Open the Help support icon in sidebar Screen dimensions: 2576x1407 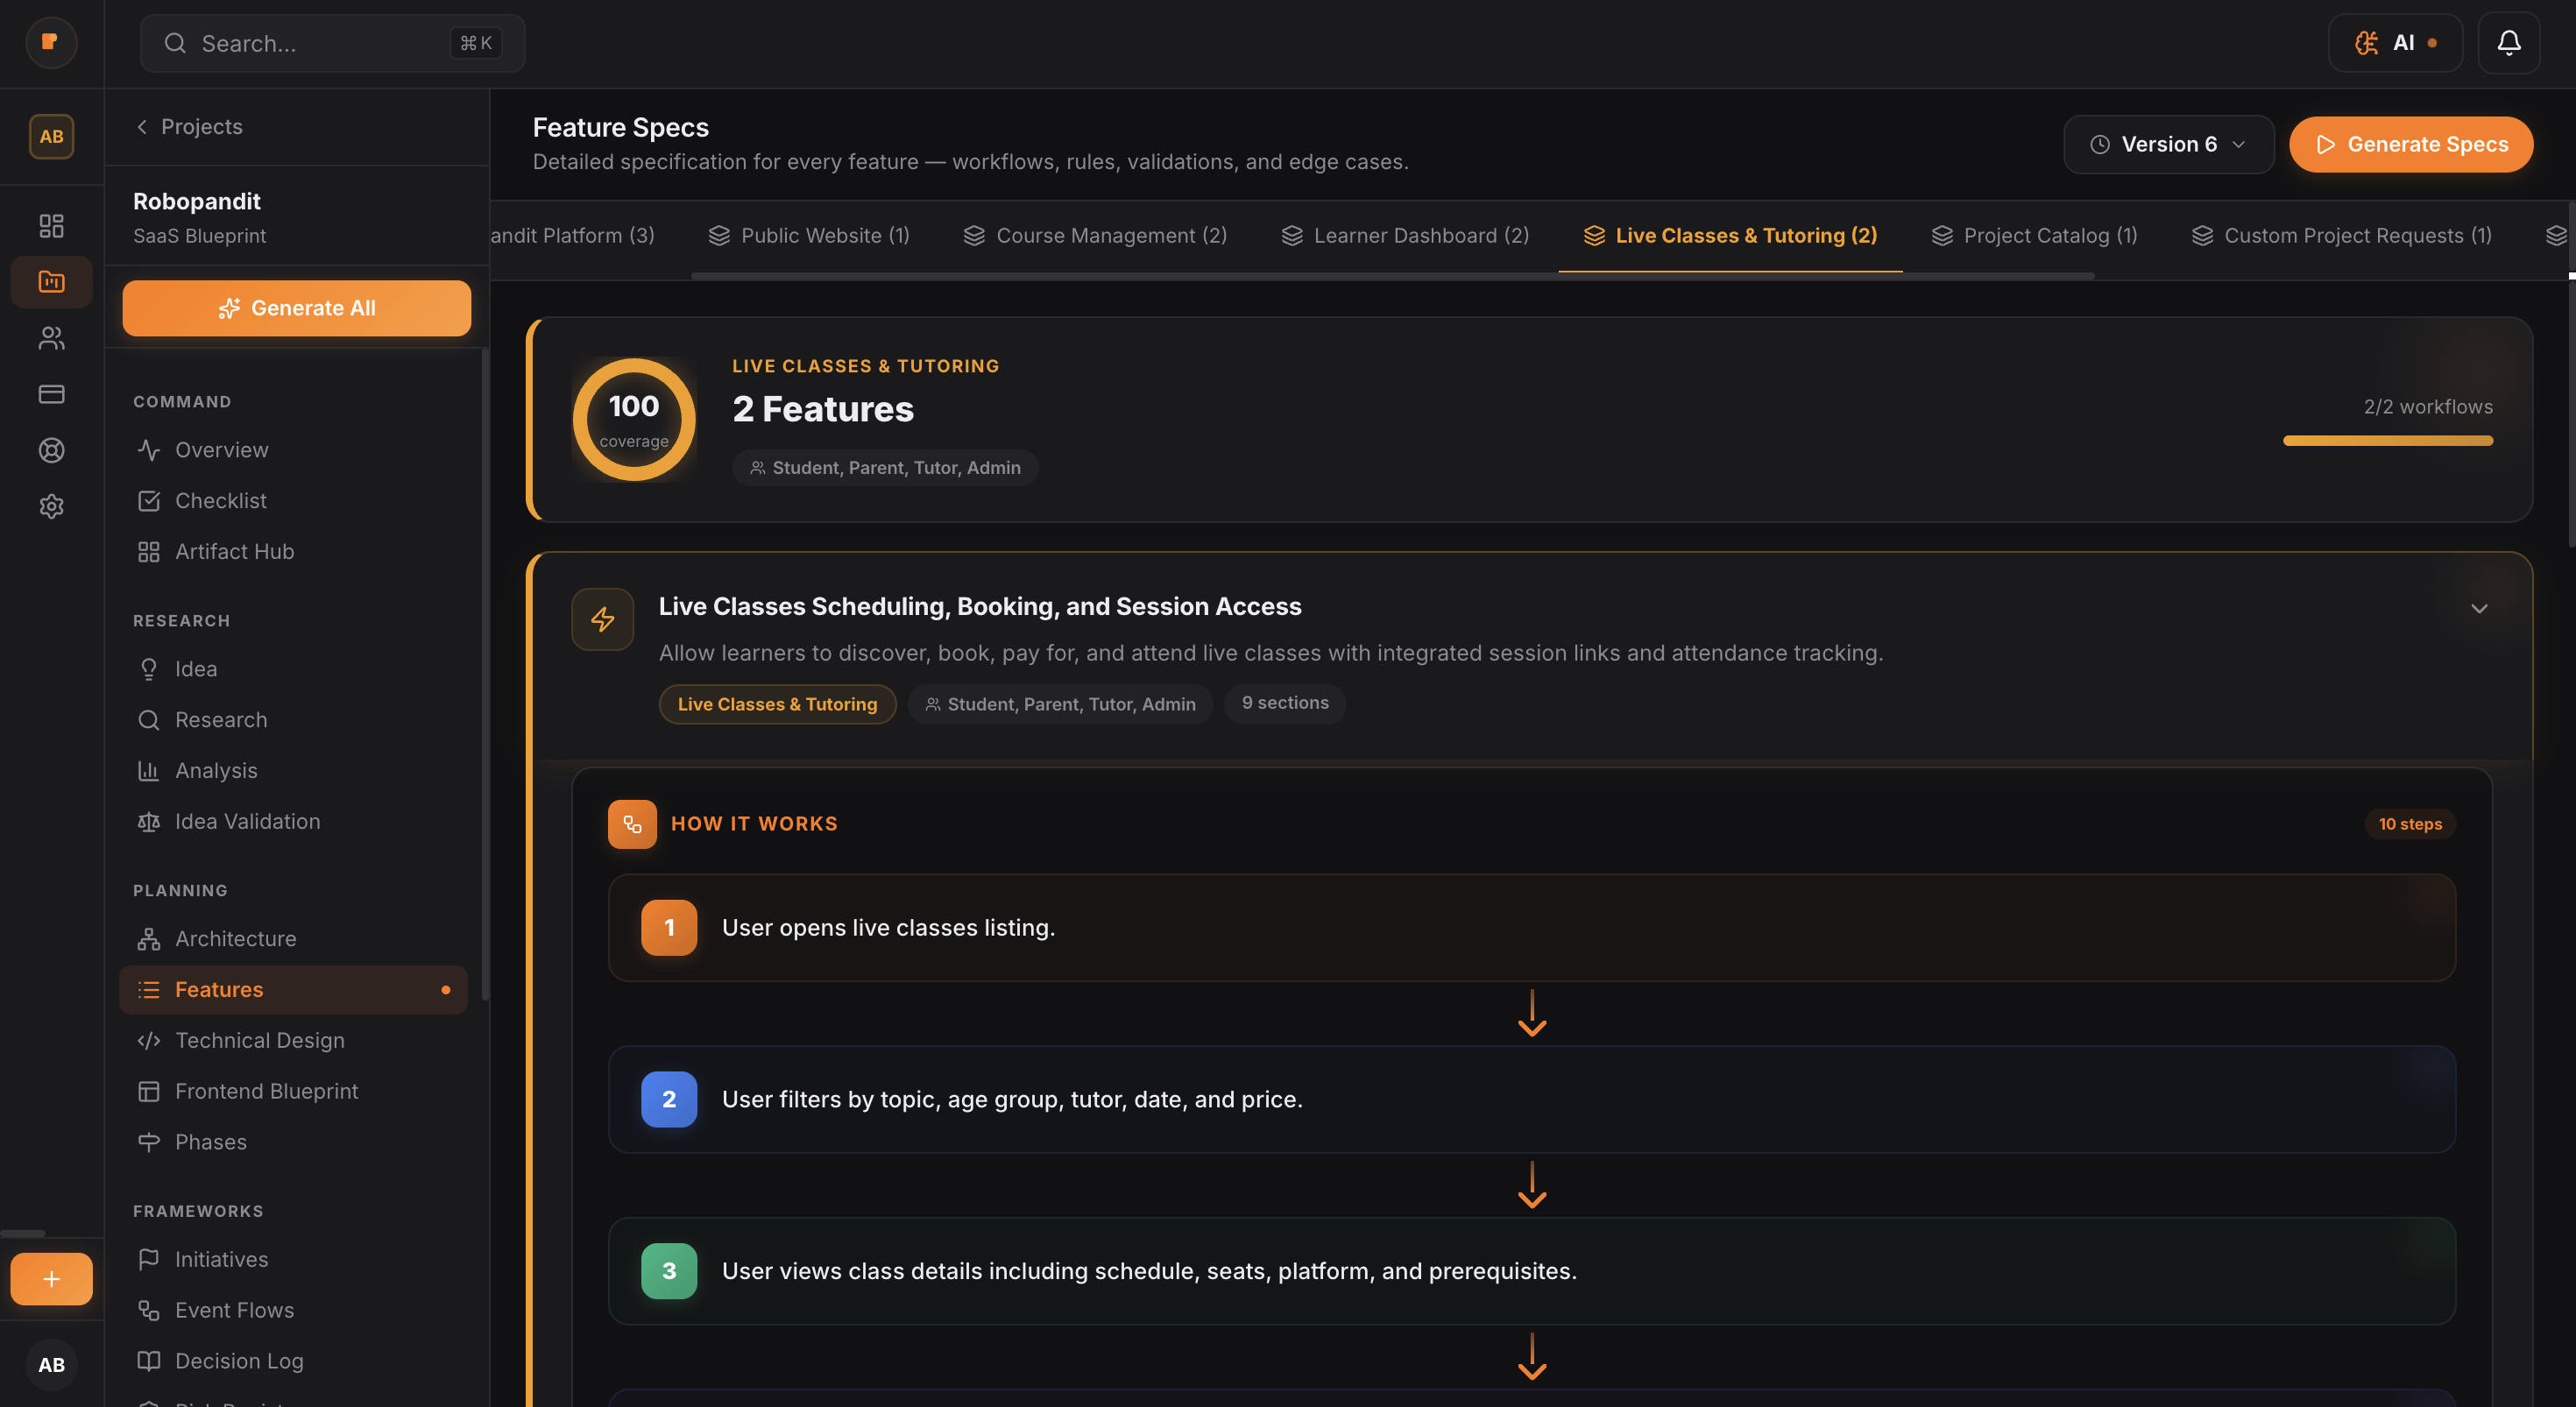(x=51, y=450)
